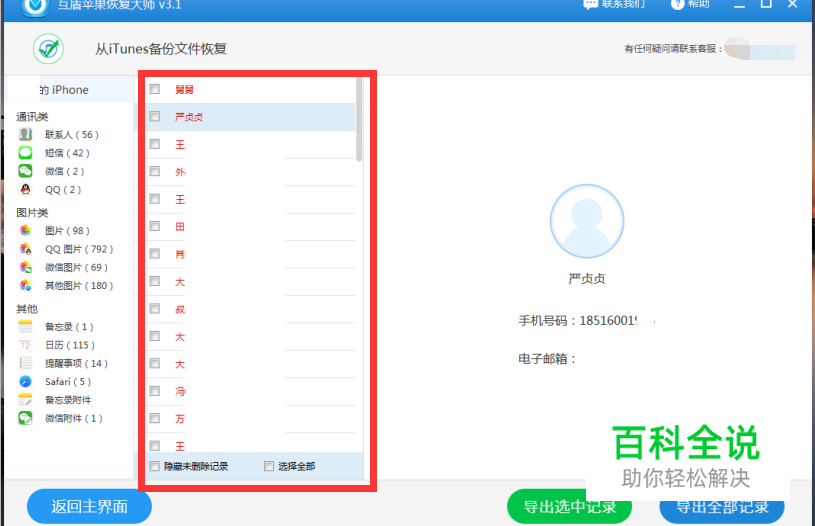Select the 微信附件 ( 1 ) category
Image resolution: width=815 pixels, height=526 pixels.
[74, 418]
